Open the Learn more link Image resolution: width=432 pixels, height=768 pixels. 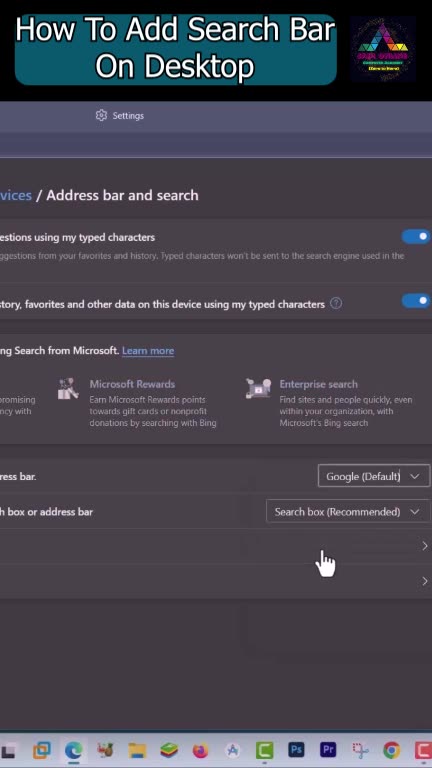pos(148,351)
